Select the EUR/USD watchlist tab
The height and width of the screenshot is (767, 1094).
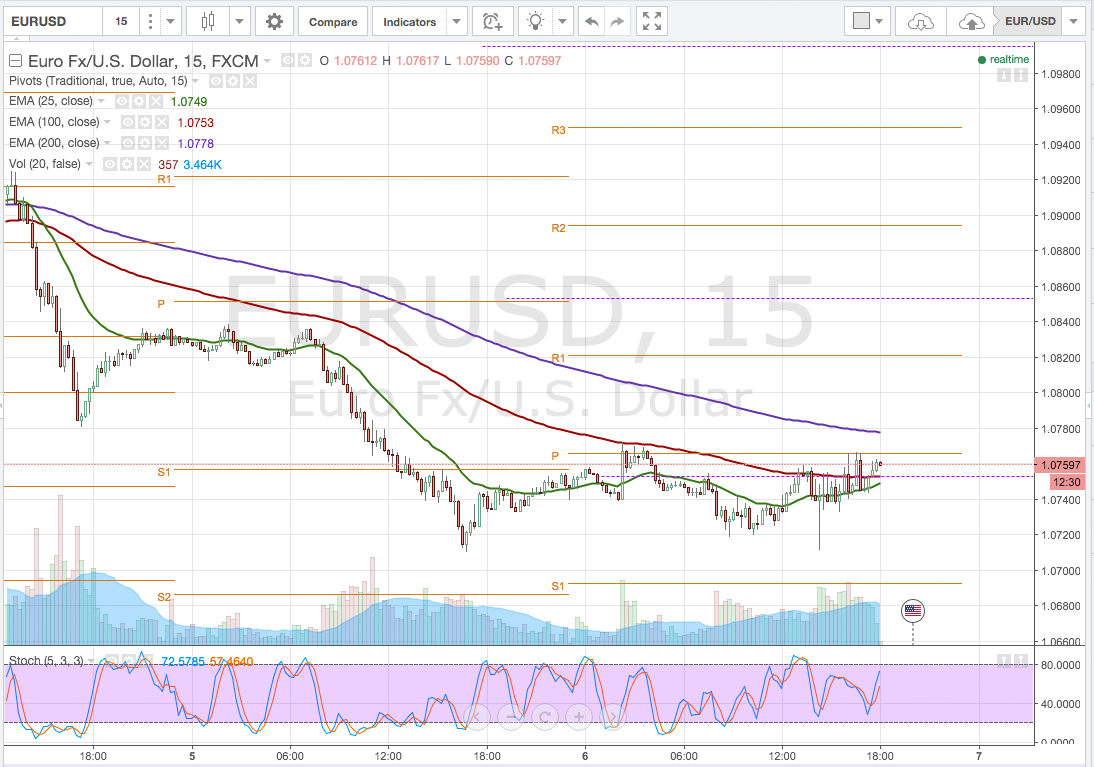point(1030,20)
